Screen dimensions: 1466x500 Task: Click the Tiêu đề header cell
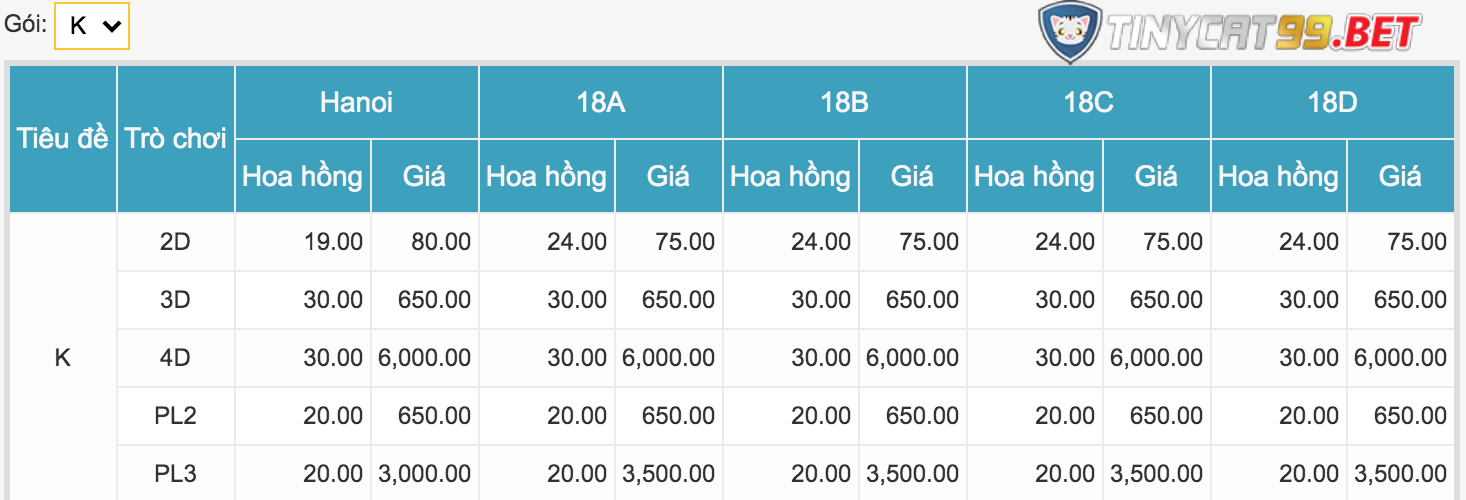pos(62,139)
